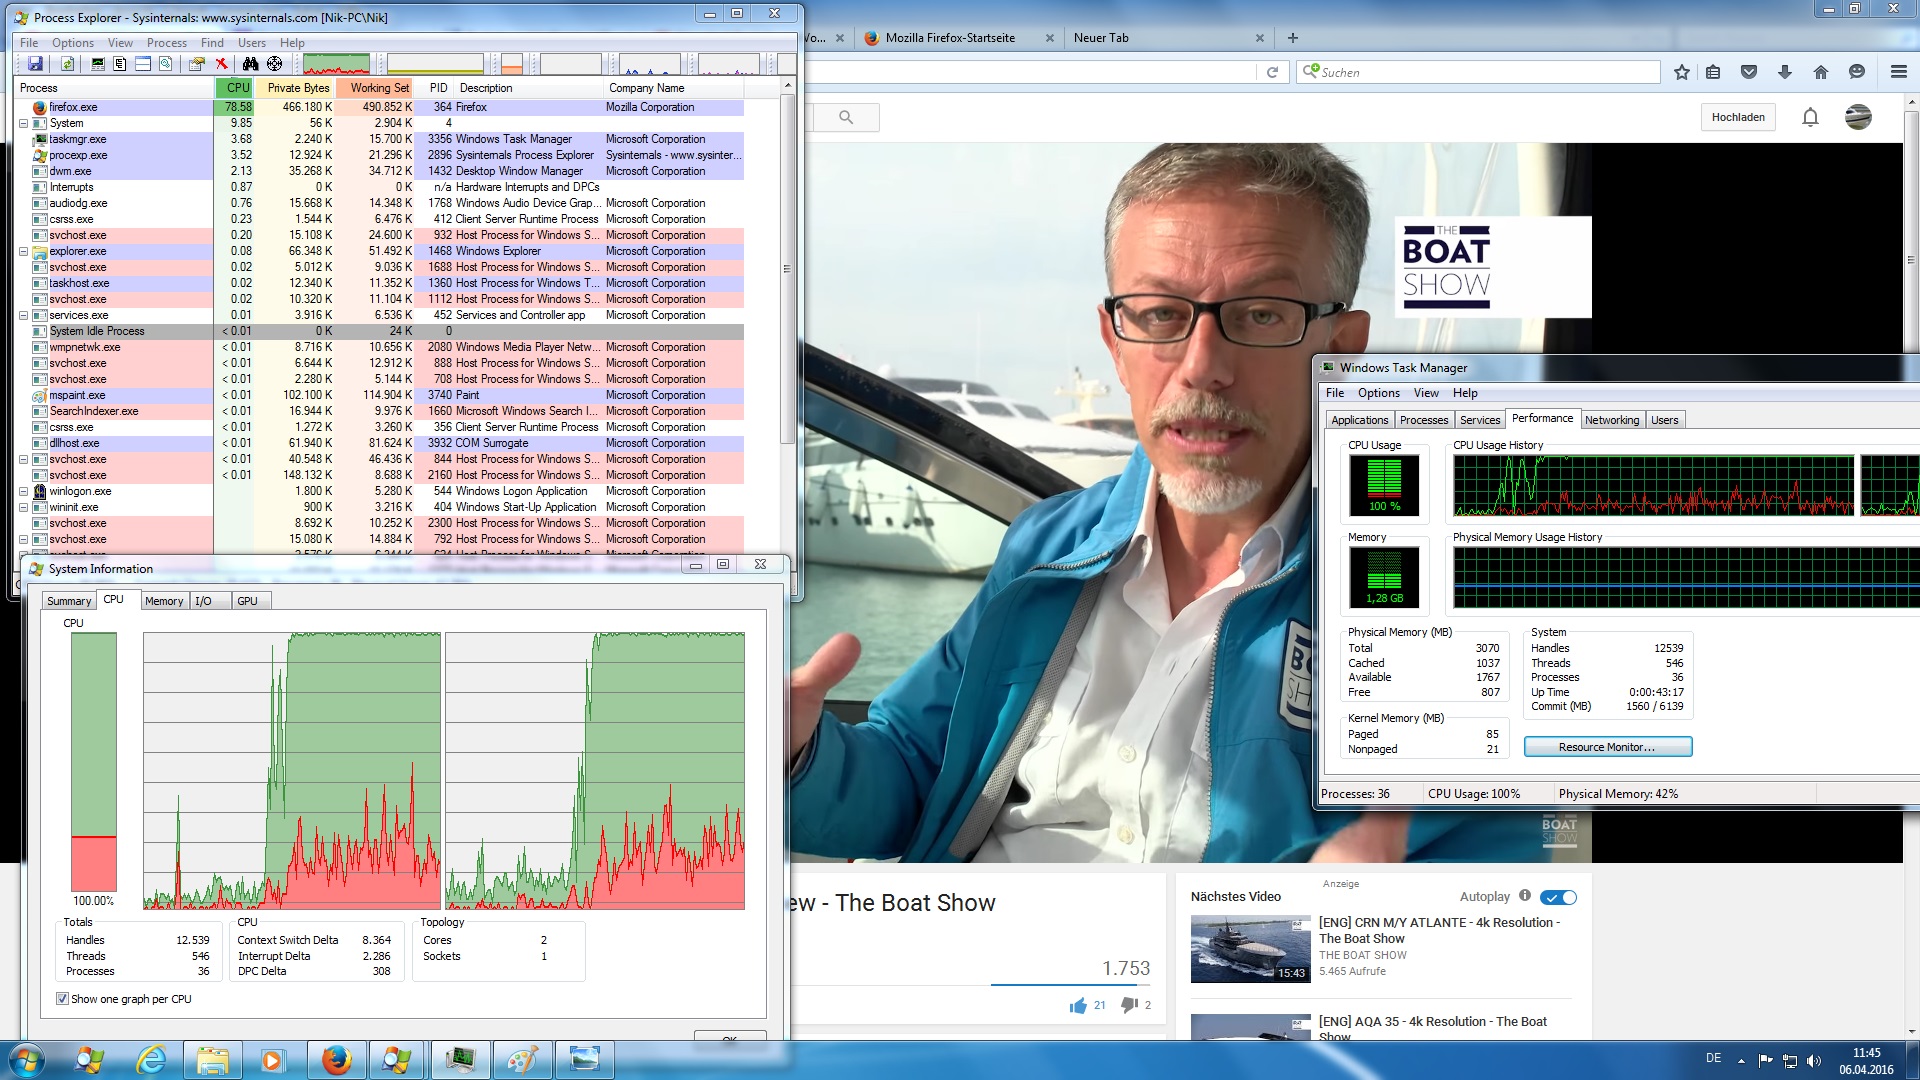Click the Refresh Now toolbar icon
1920x1080 pixels.
(67, 64)
